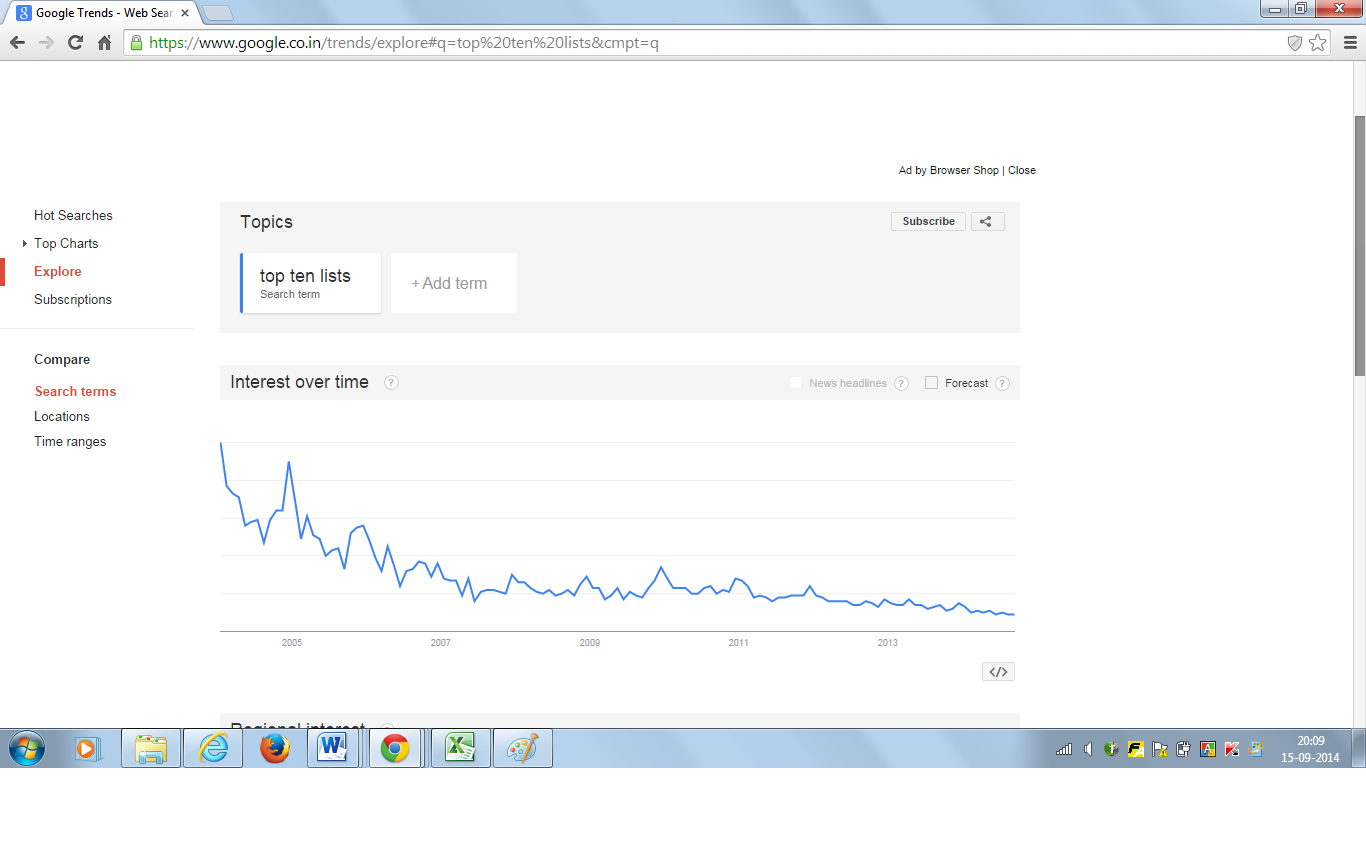Screen dimensions: 1366x852
Task: Compare by Time ranges
Action: coord(70,441)
